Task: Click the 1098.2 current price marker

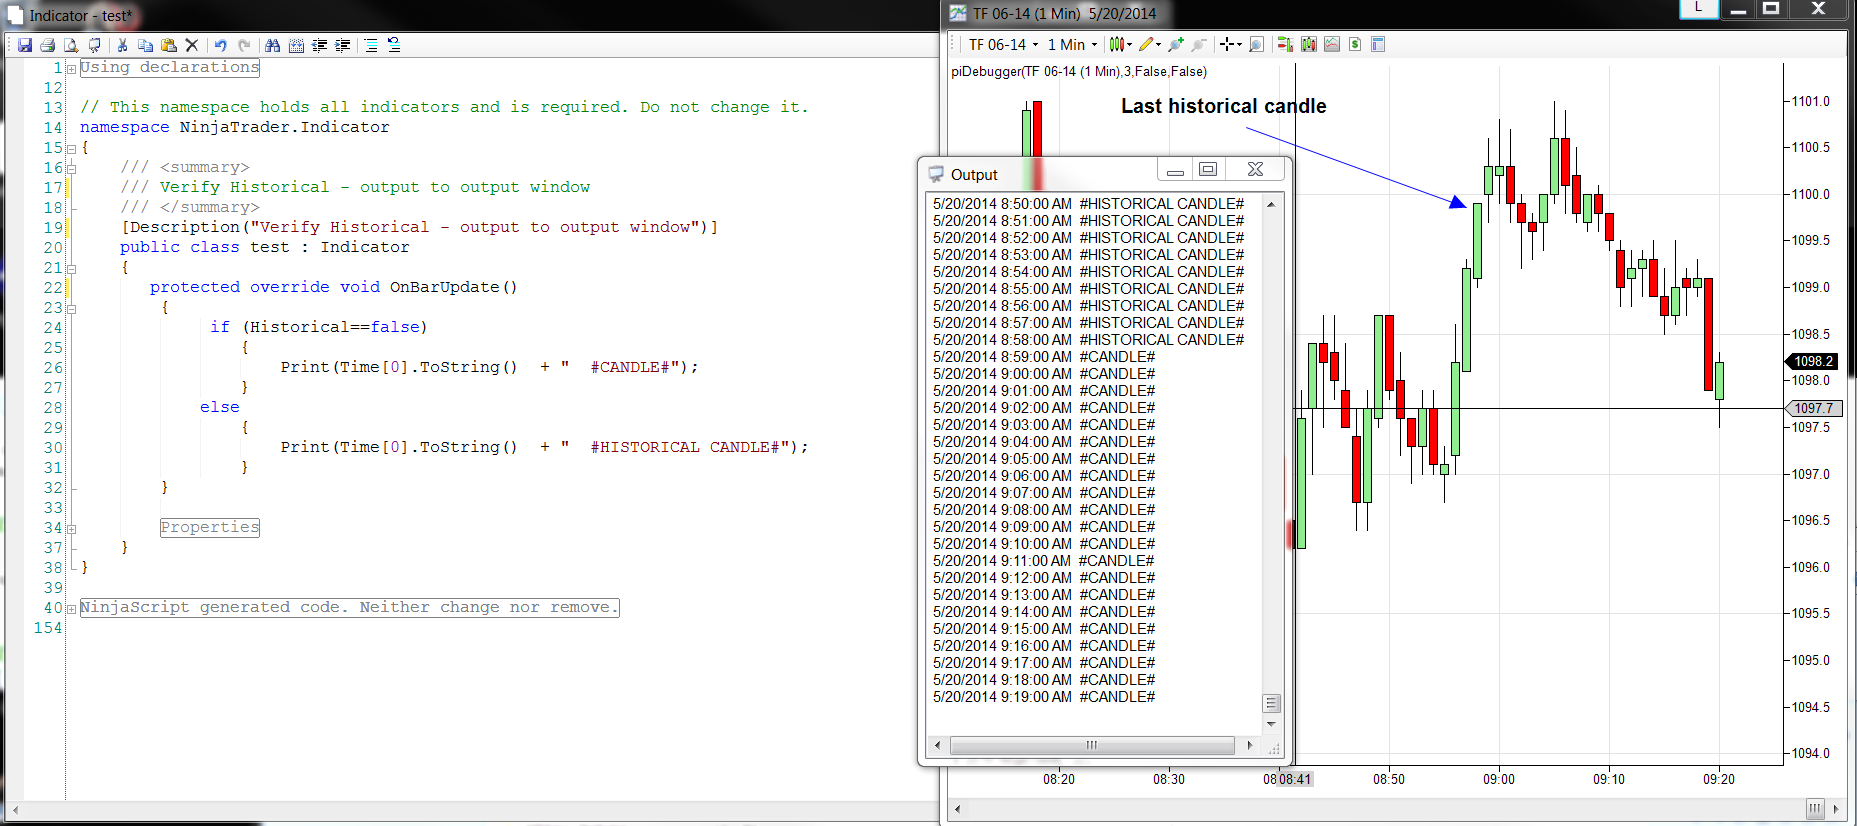Action: [1813, 361]
